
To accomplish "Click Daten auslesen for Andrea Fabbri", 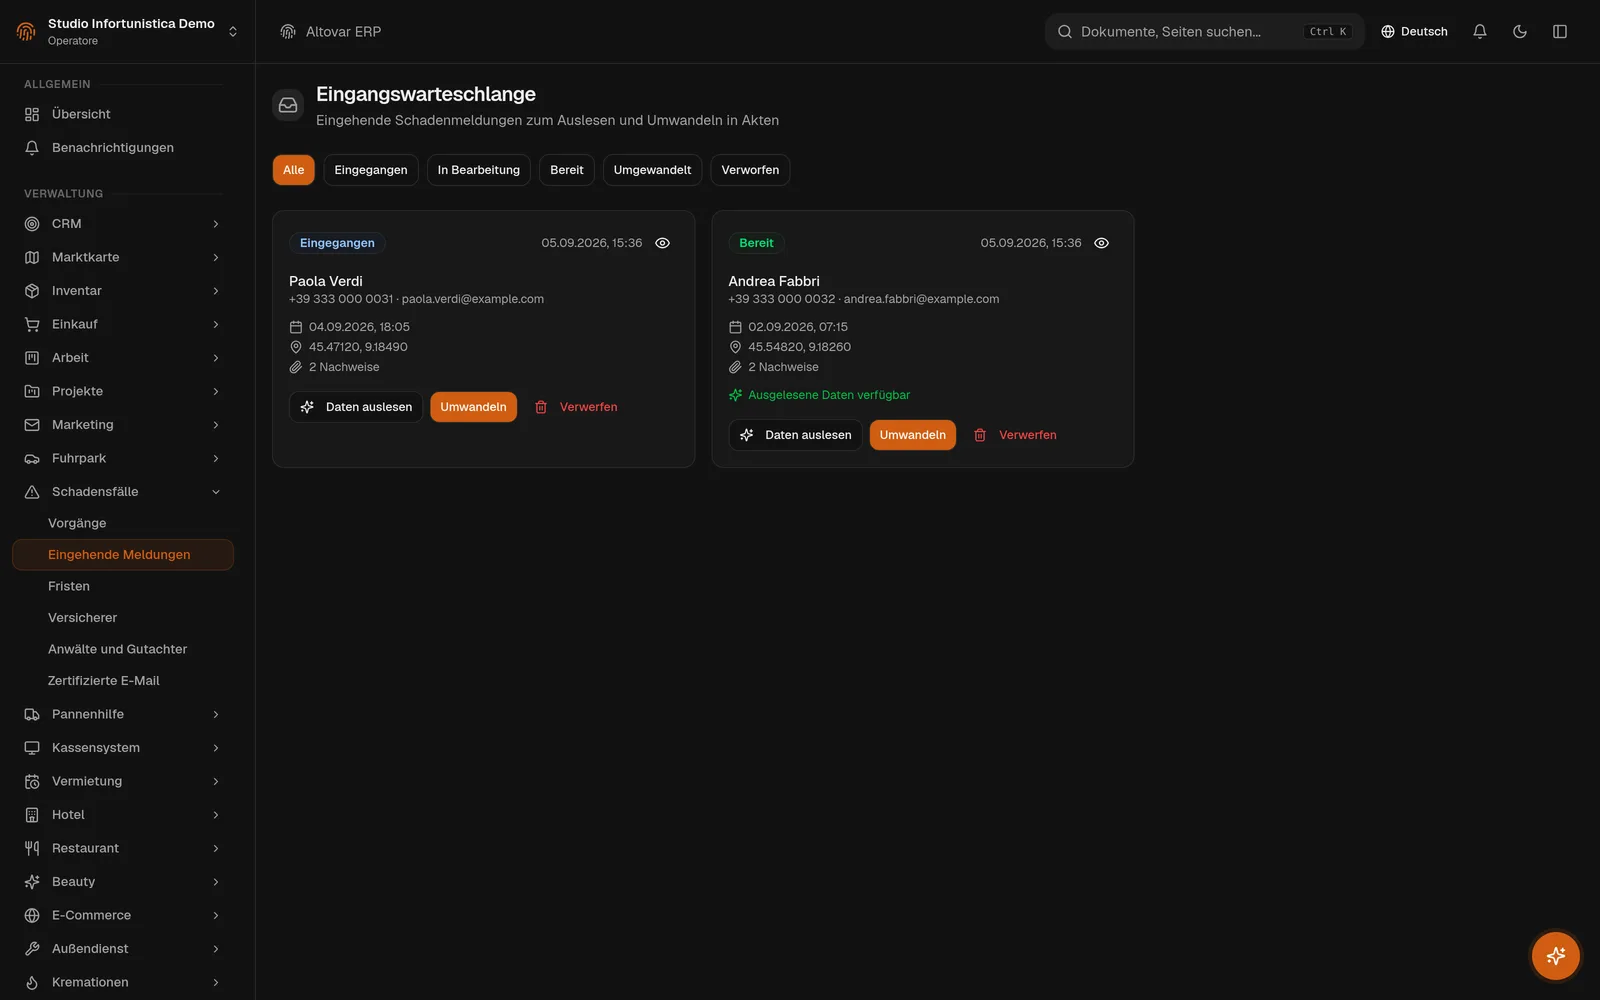I will [x=795, y=435].
